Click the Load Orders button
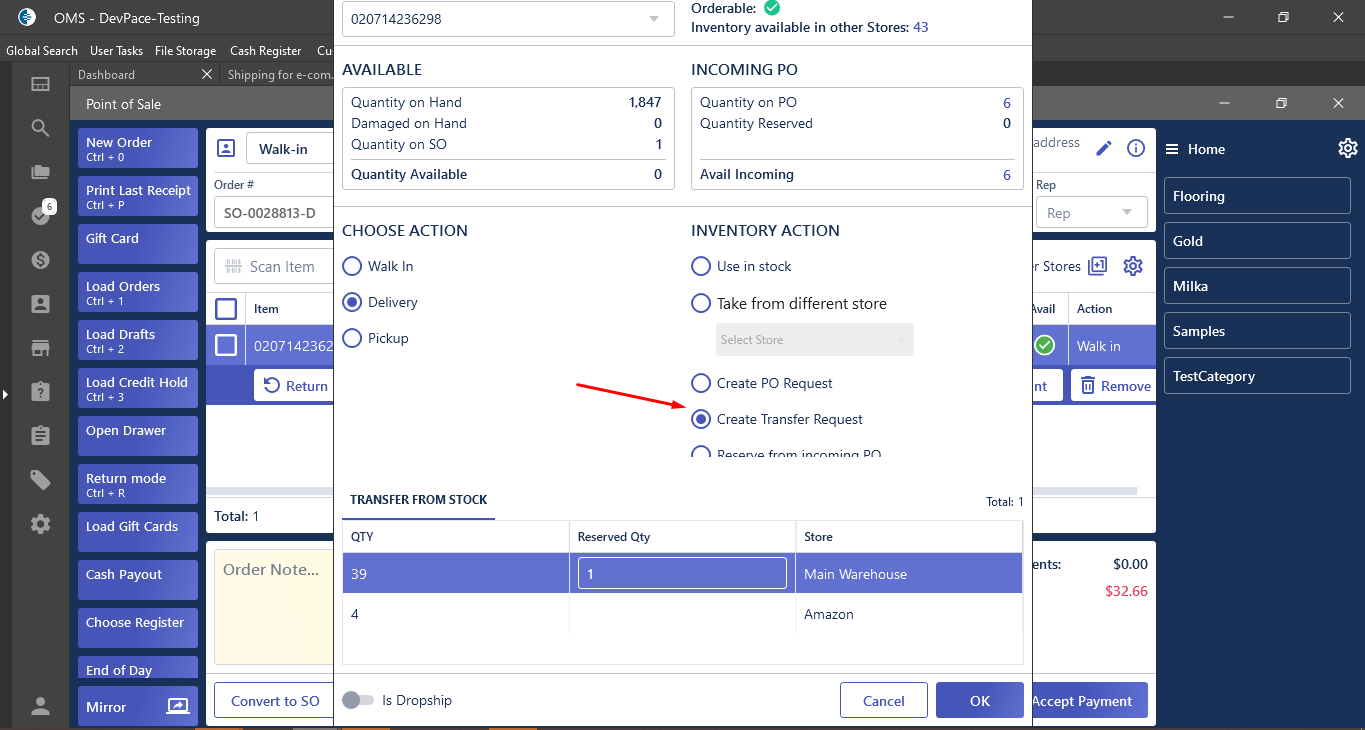Image resolution: width=1365 pixels, height=730 pixels. pyautogui.click(x=138, y=292)
